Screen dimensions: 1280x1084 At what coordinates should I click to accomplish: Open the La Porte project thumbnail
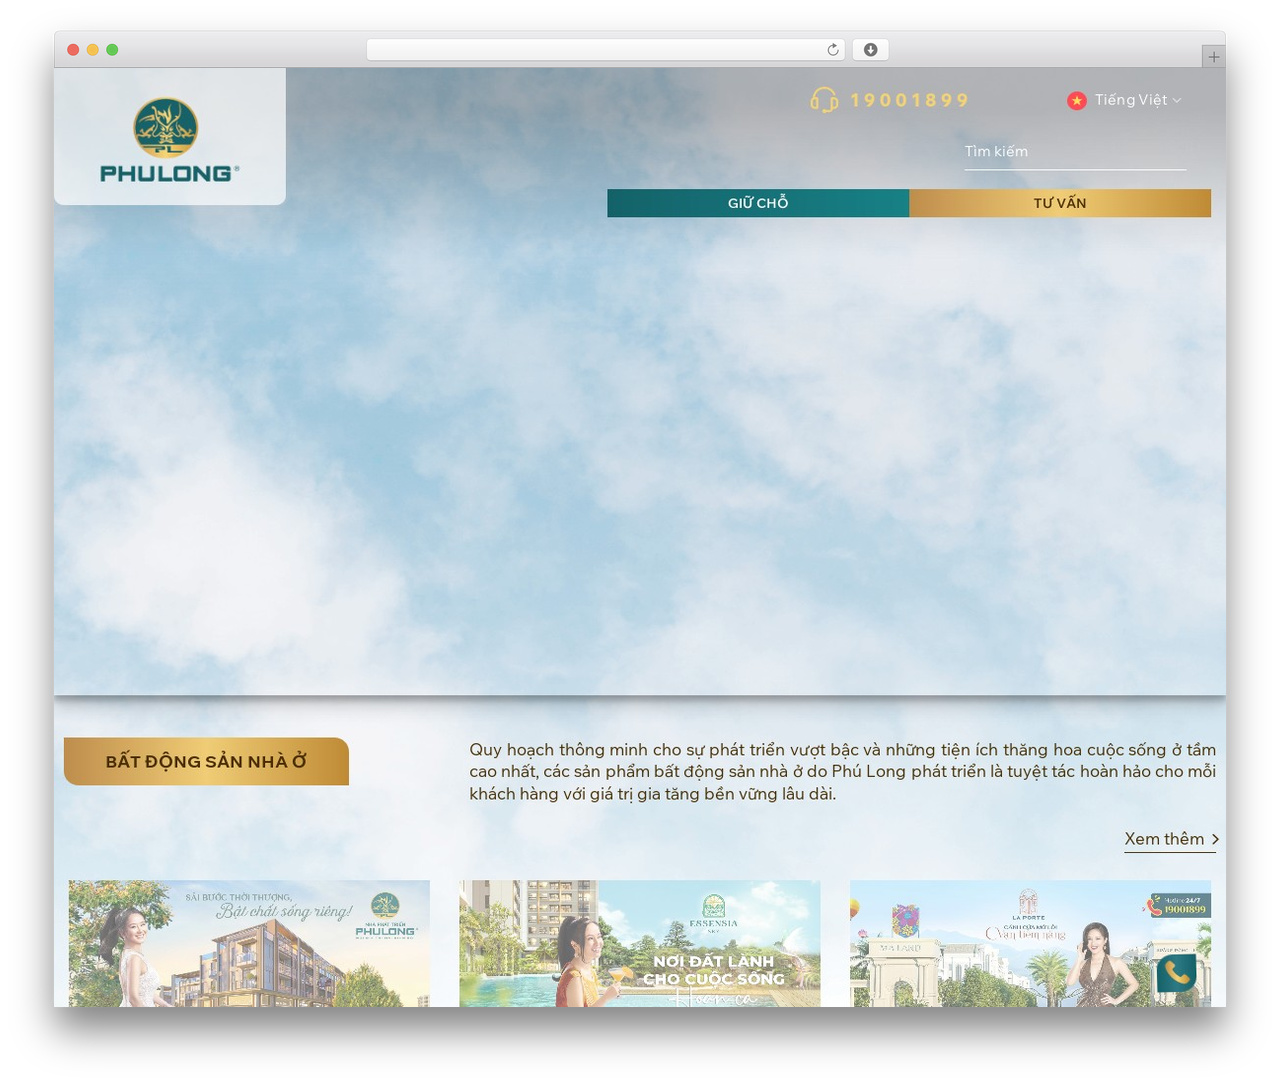(1030, 943)
